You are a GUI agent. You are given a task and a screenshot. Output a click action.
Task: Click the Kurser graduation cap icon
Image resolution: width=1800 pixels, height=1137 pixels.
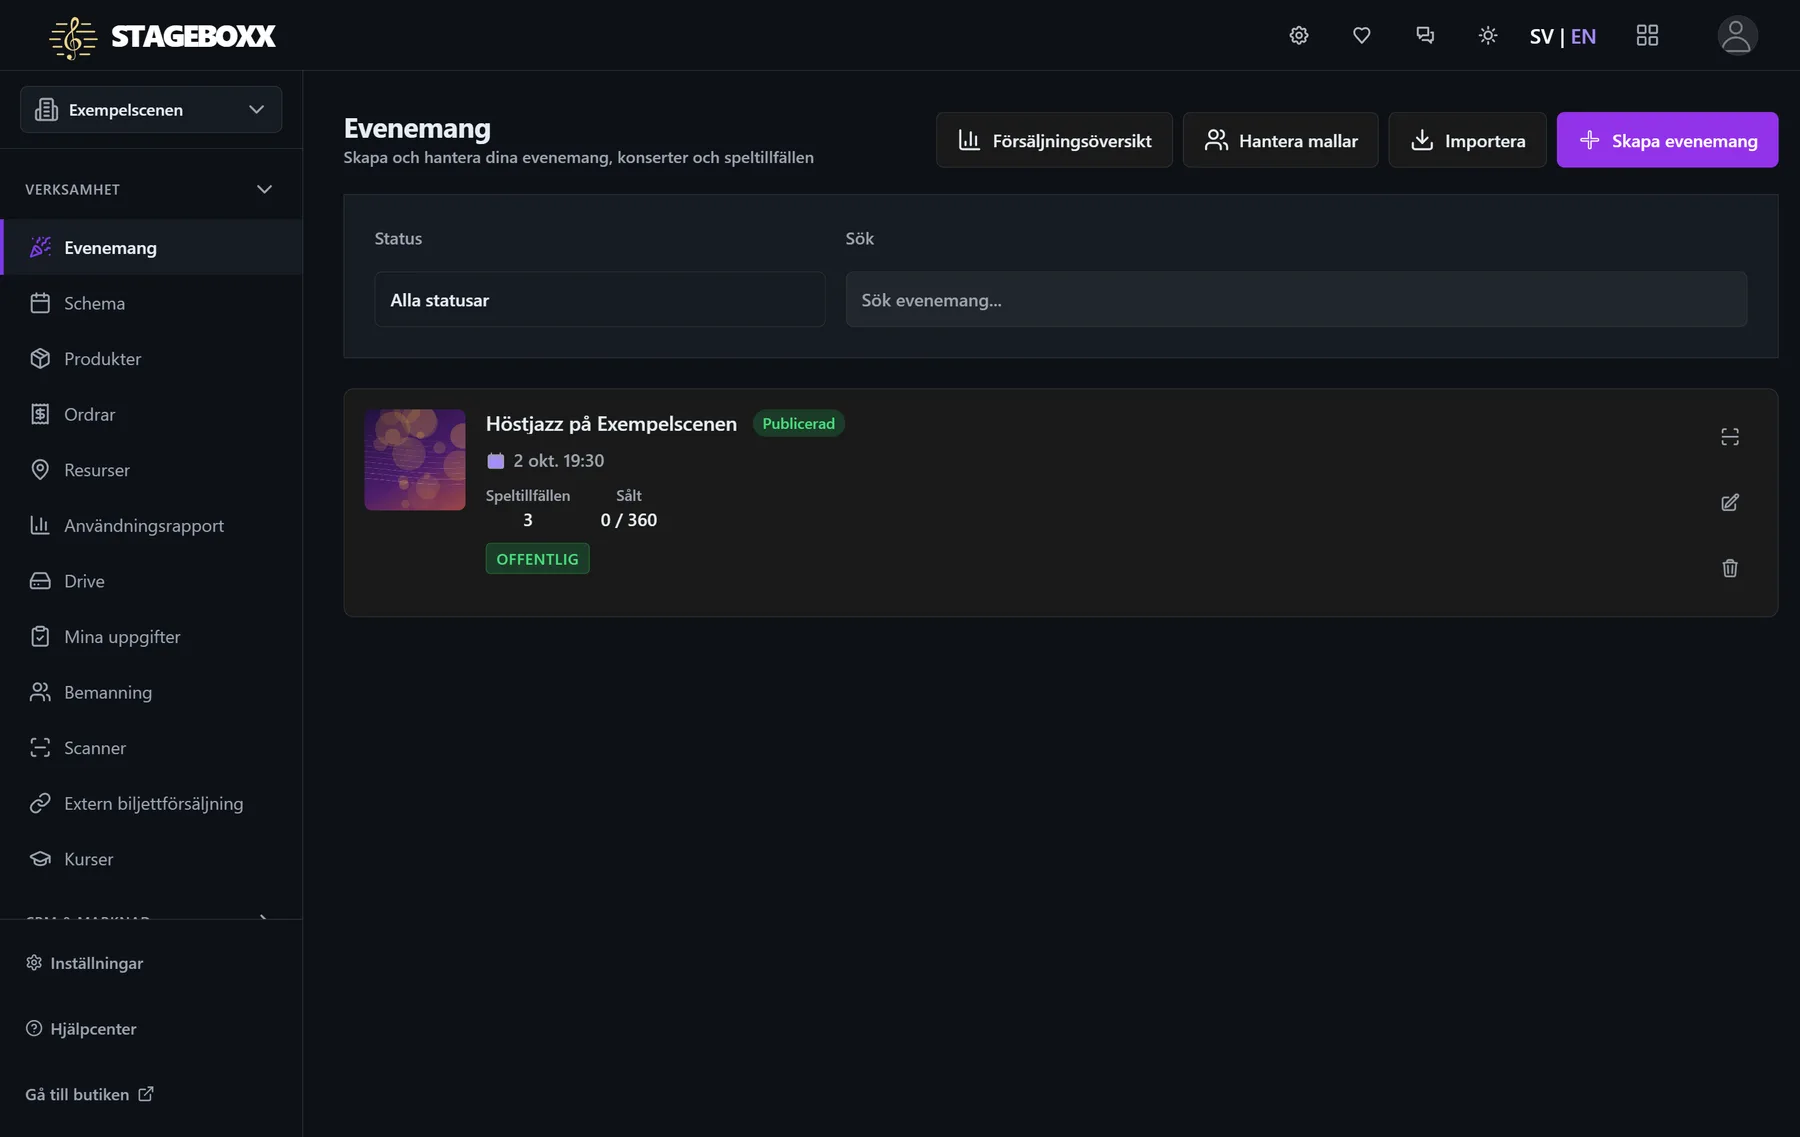click(x=40, y=859)
